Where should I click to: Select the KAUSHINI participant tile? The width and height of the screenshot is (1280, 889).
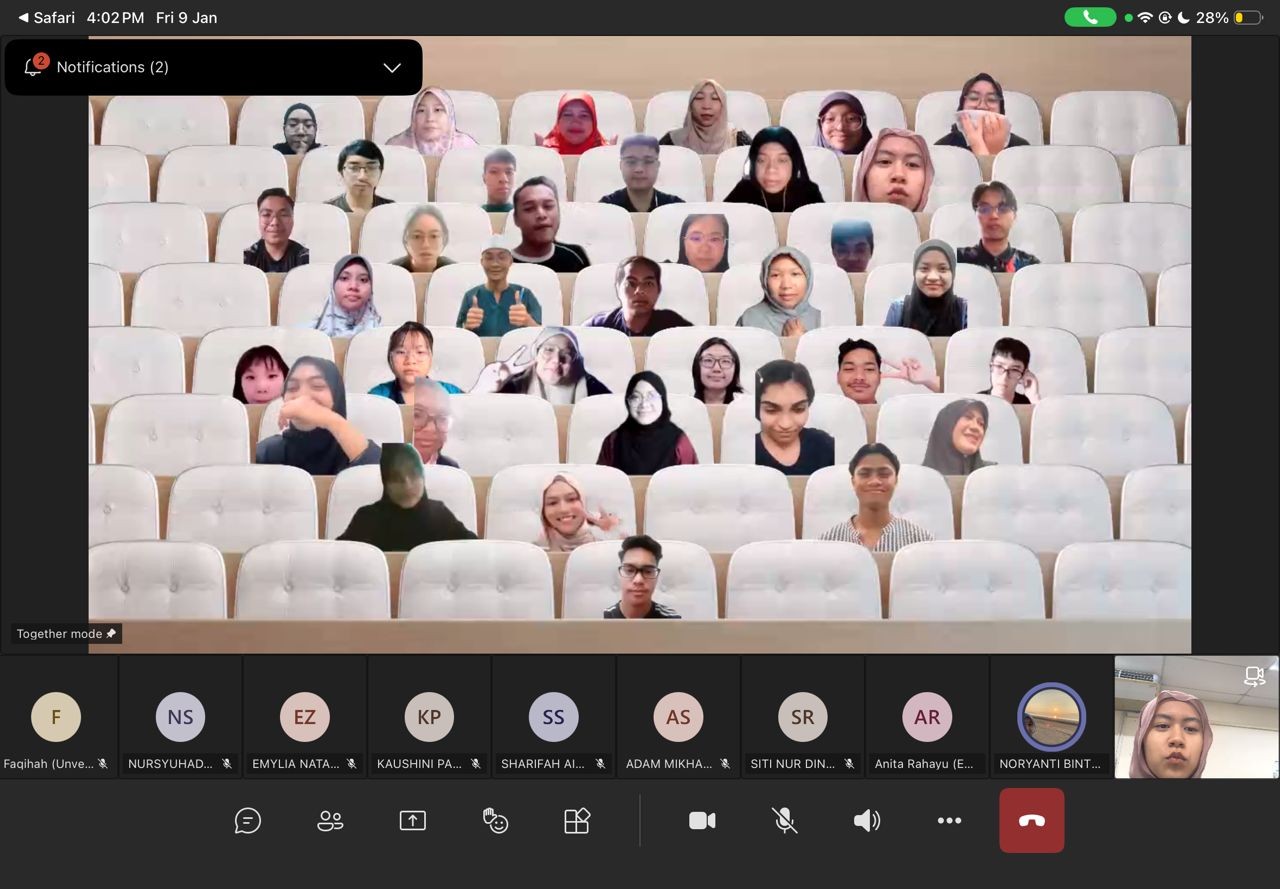click(429, 718)
